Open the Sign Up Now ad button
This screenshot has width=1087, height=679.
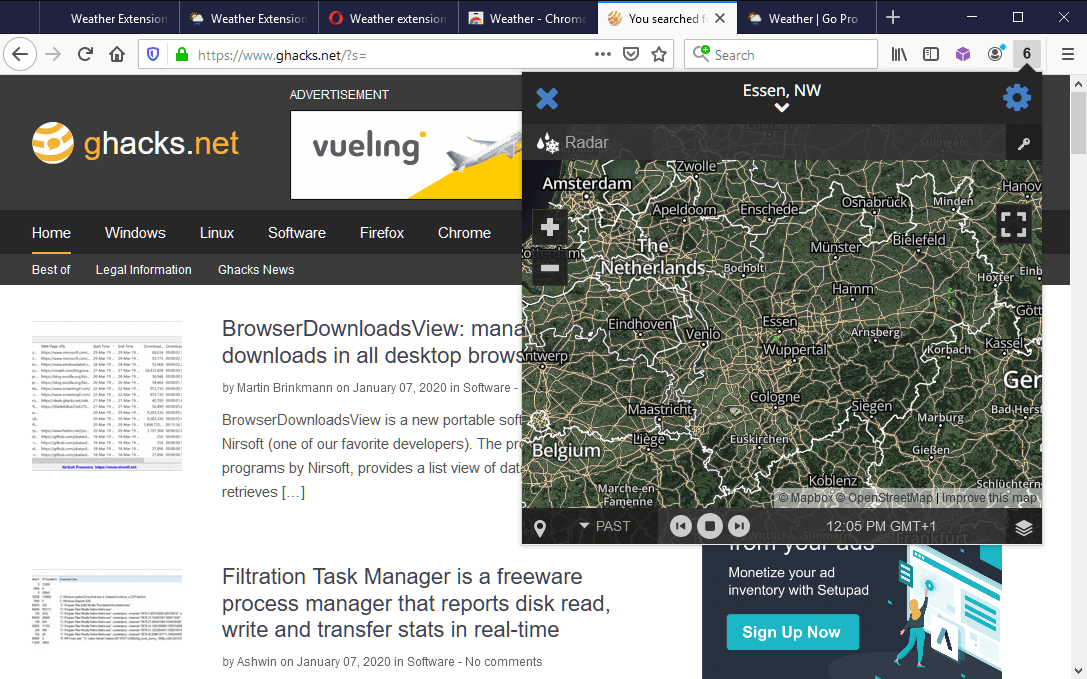coord(792,632)
